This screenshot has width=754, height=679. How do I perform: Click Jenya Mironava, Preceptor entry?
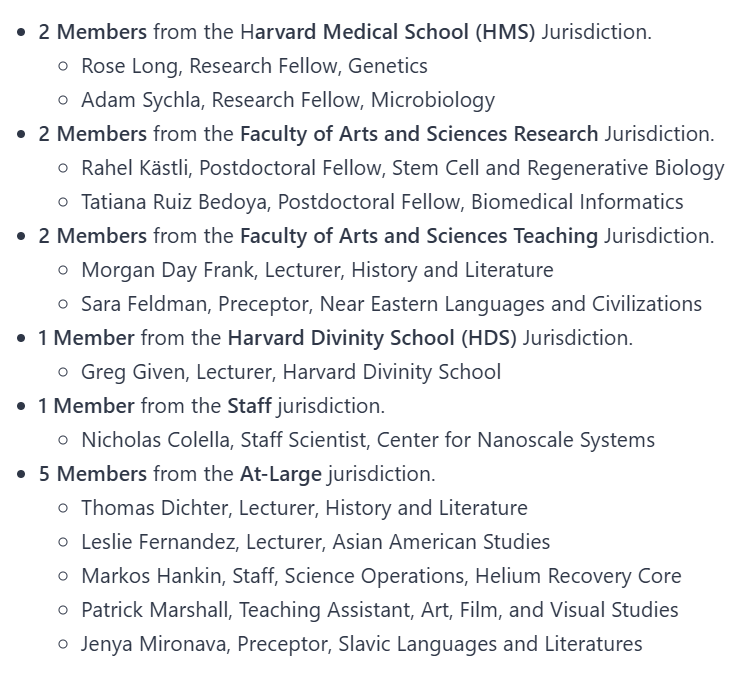click(x=361, y=644)
